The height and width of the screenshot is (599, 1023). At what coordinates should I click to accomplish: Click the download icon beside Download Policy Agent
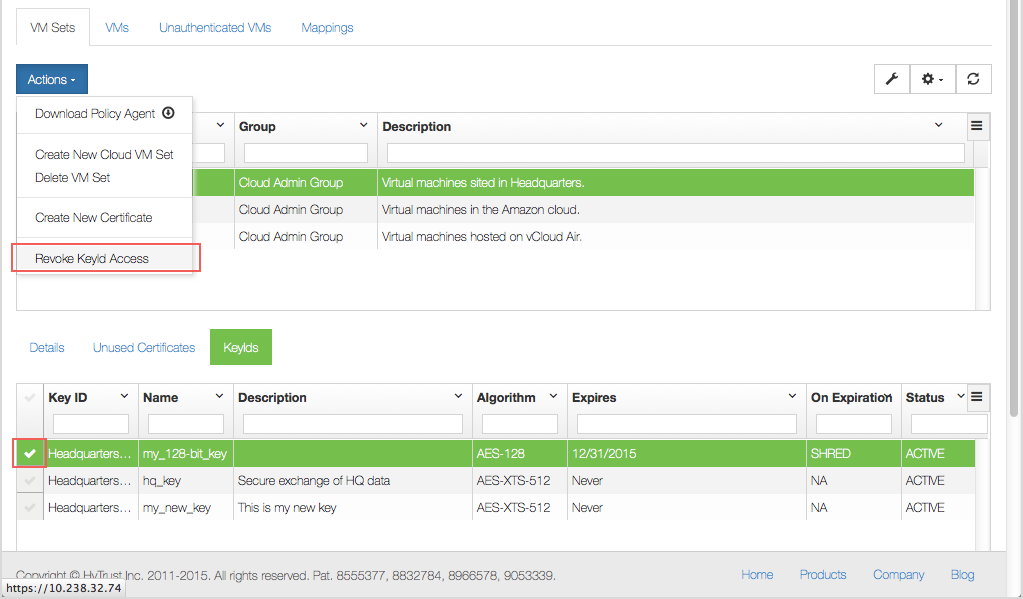pyautogui.click(x=168, y=113)
